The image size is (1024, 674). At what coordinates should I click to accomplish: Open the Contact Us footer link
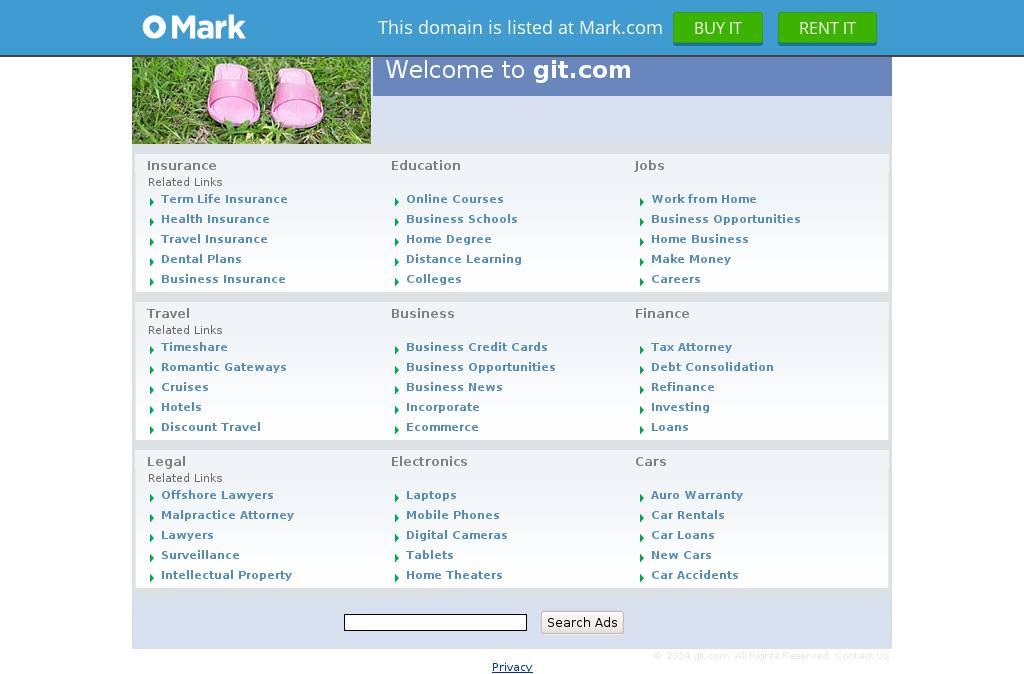861,656
